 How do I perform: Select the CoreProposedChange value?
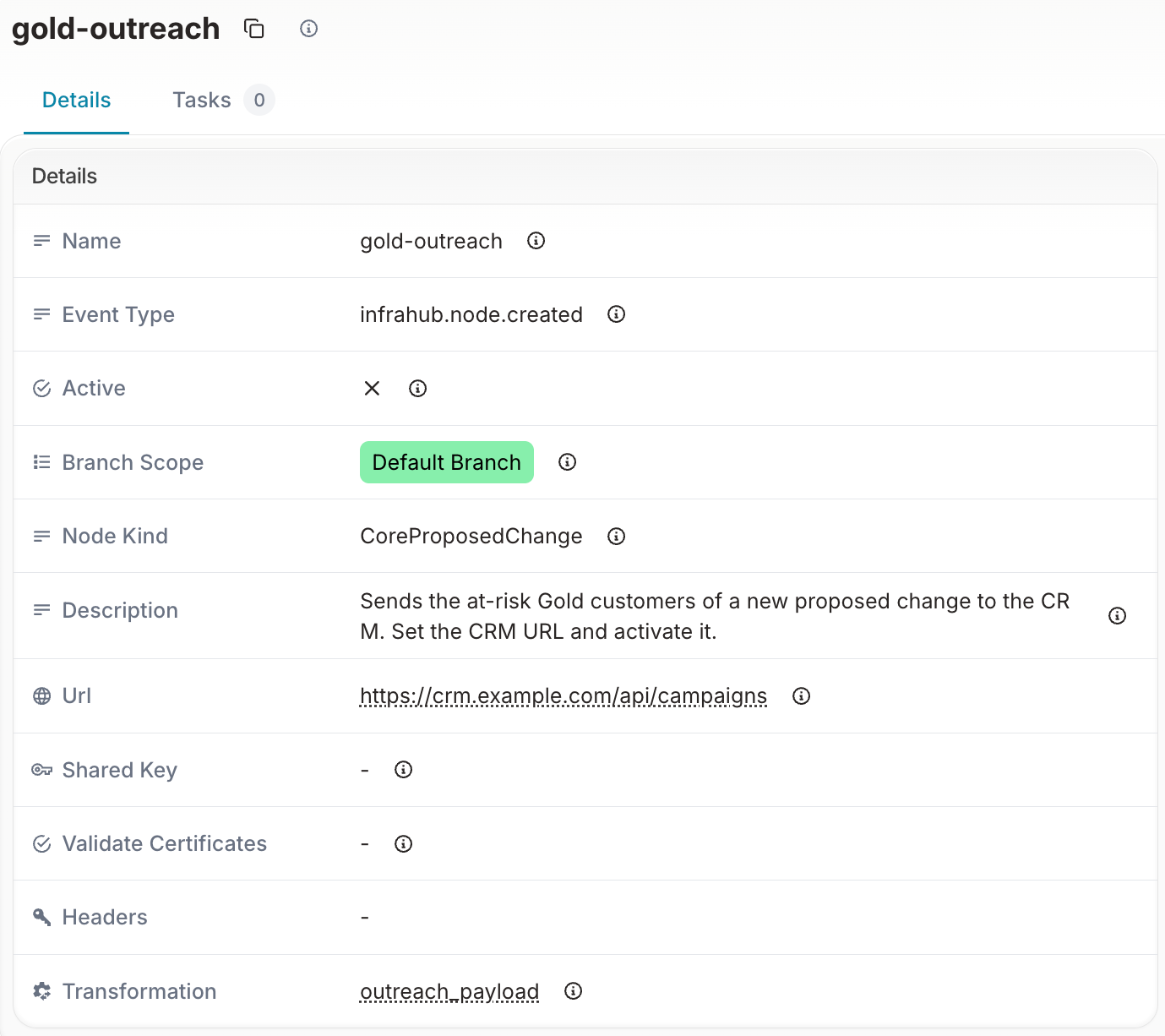click(471, 536)
